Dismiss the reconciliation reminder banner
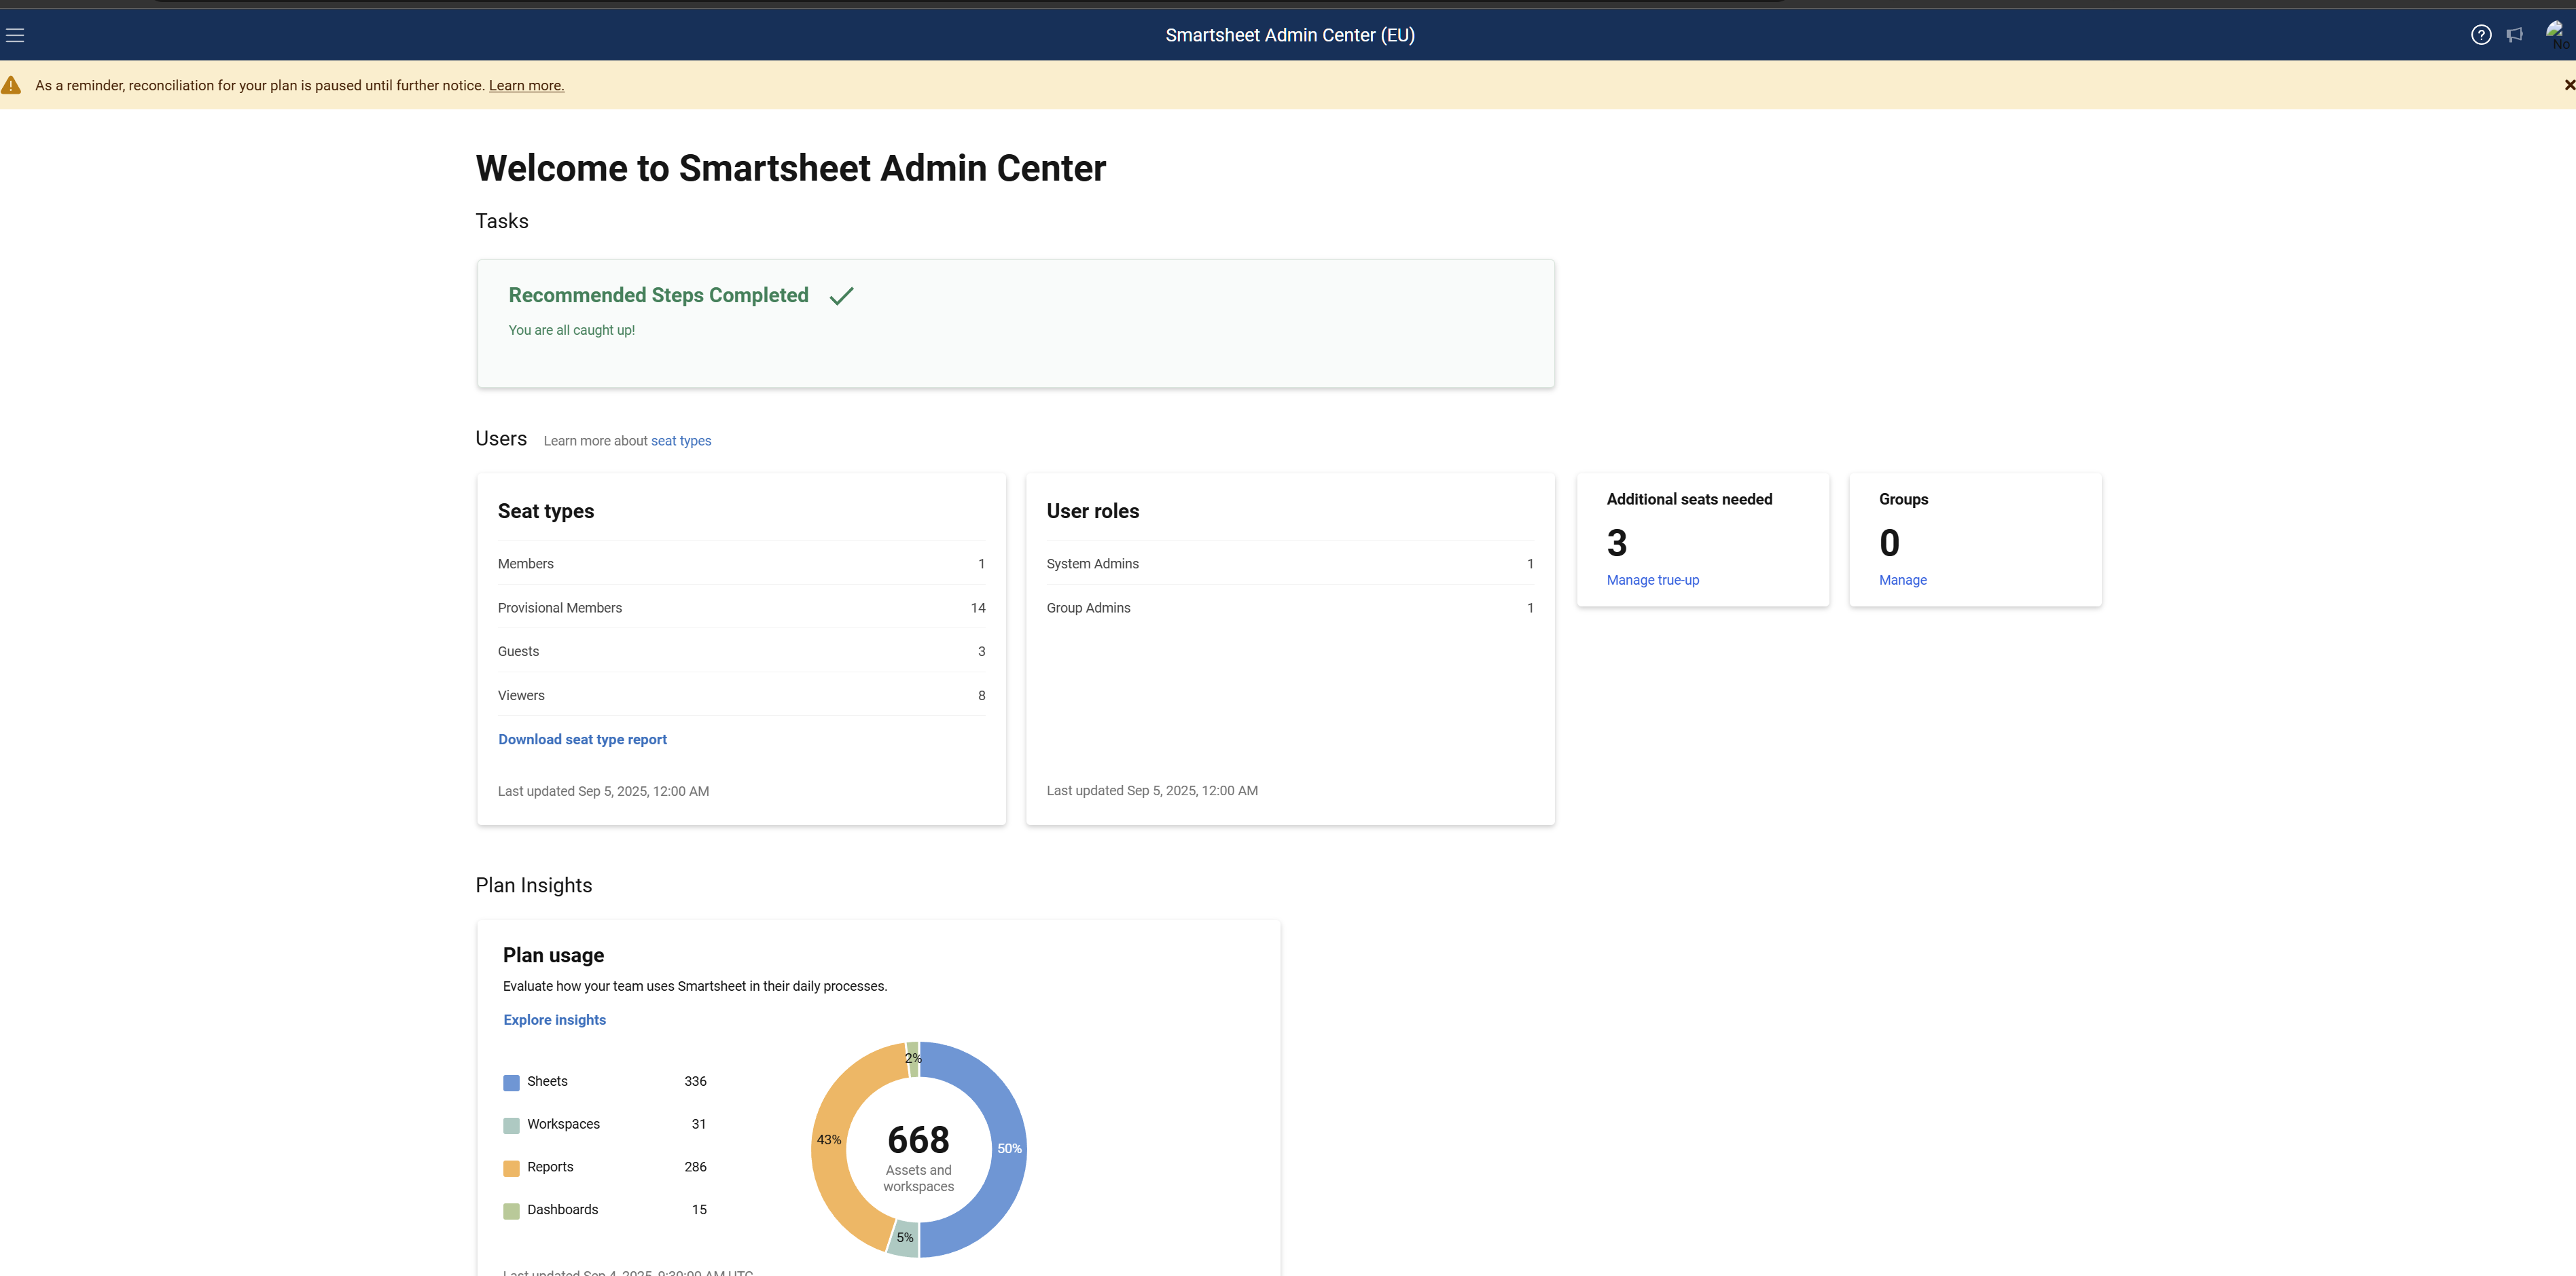Screen dimensions: 2576x1276 [x=2569, y=85]
